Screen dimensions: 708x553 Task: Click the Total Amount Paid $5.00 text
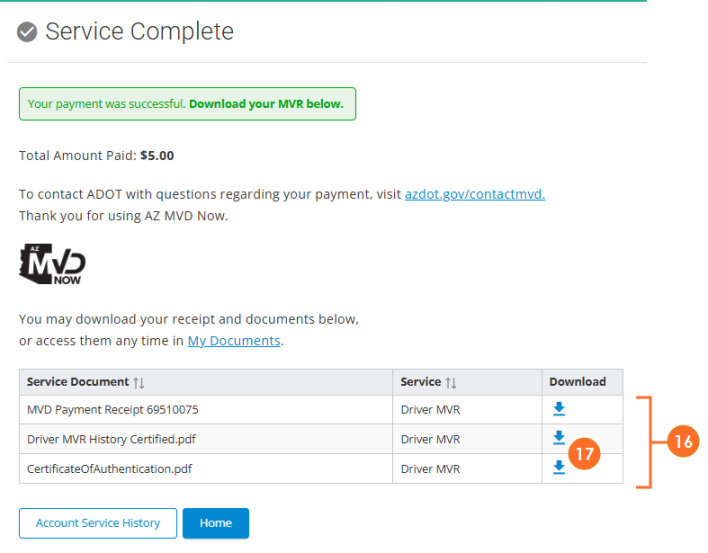(96, 156)
